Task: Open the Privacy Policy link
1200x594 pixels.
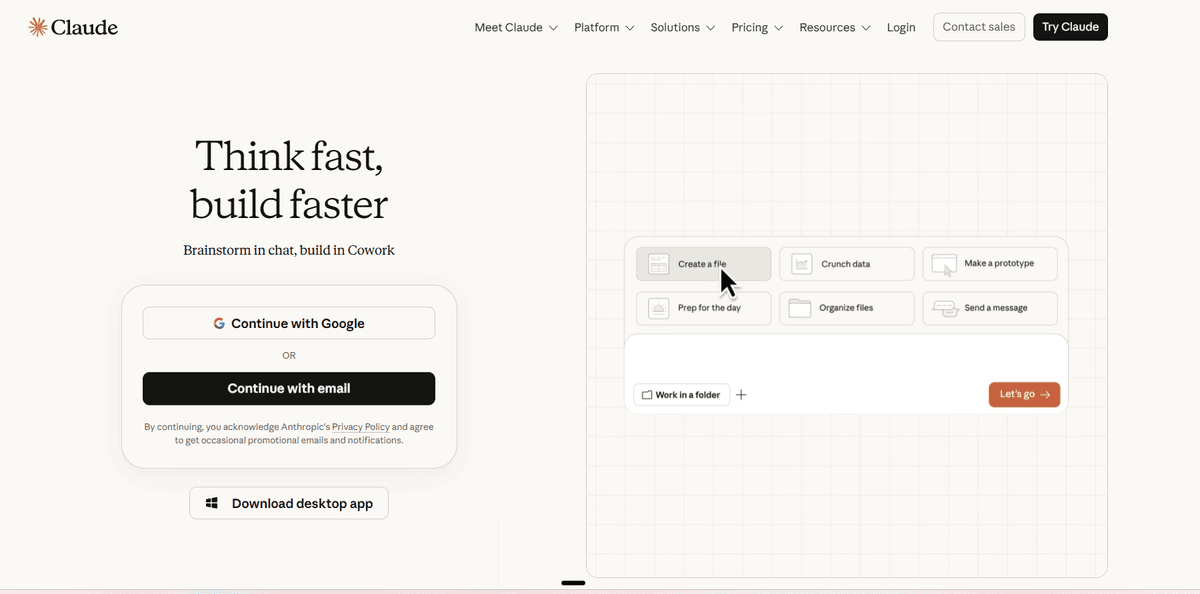Action: click(x=360, y=427)
